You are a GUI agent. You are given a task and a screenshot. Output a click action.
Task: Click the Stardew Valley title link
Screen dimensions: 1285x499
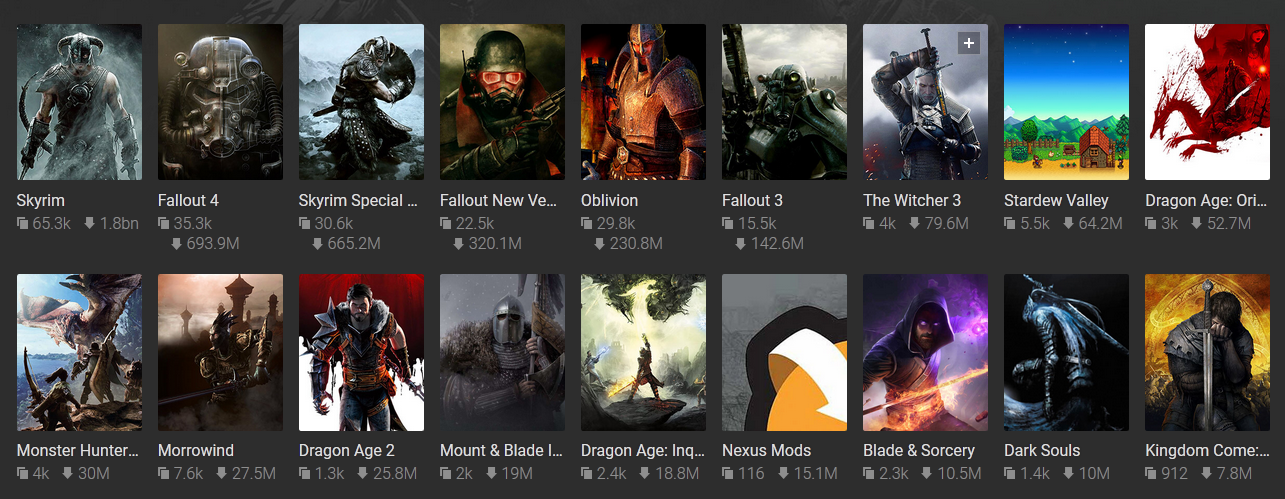(x=1056, y=201)
